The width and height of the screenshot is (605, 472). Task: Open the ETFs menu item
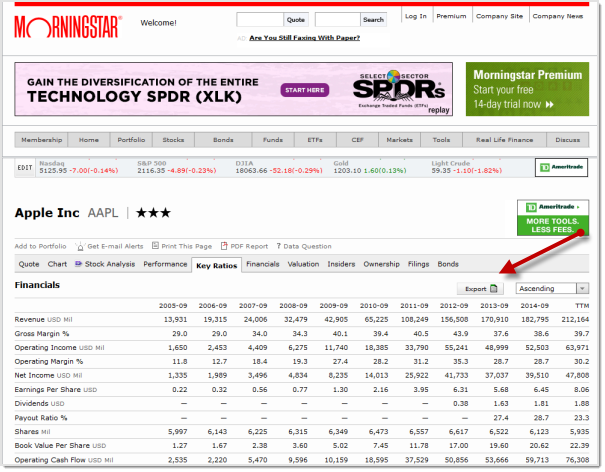point(315,140)
